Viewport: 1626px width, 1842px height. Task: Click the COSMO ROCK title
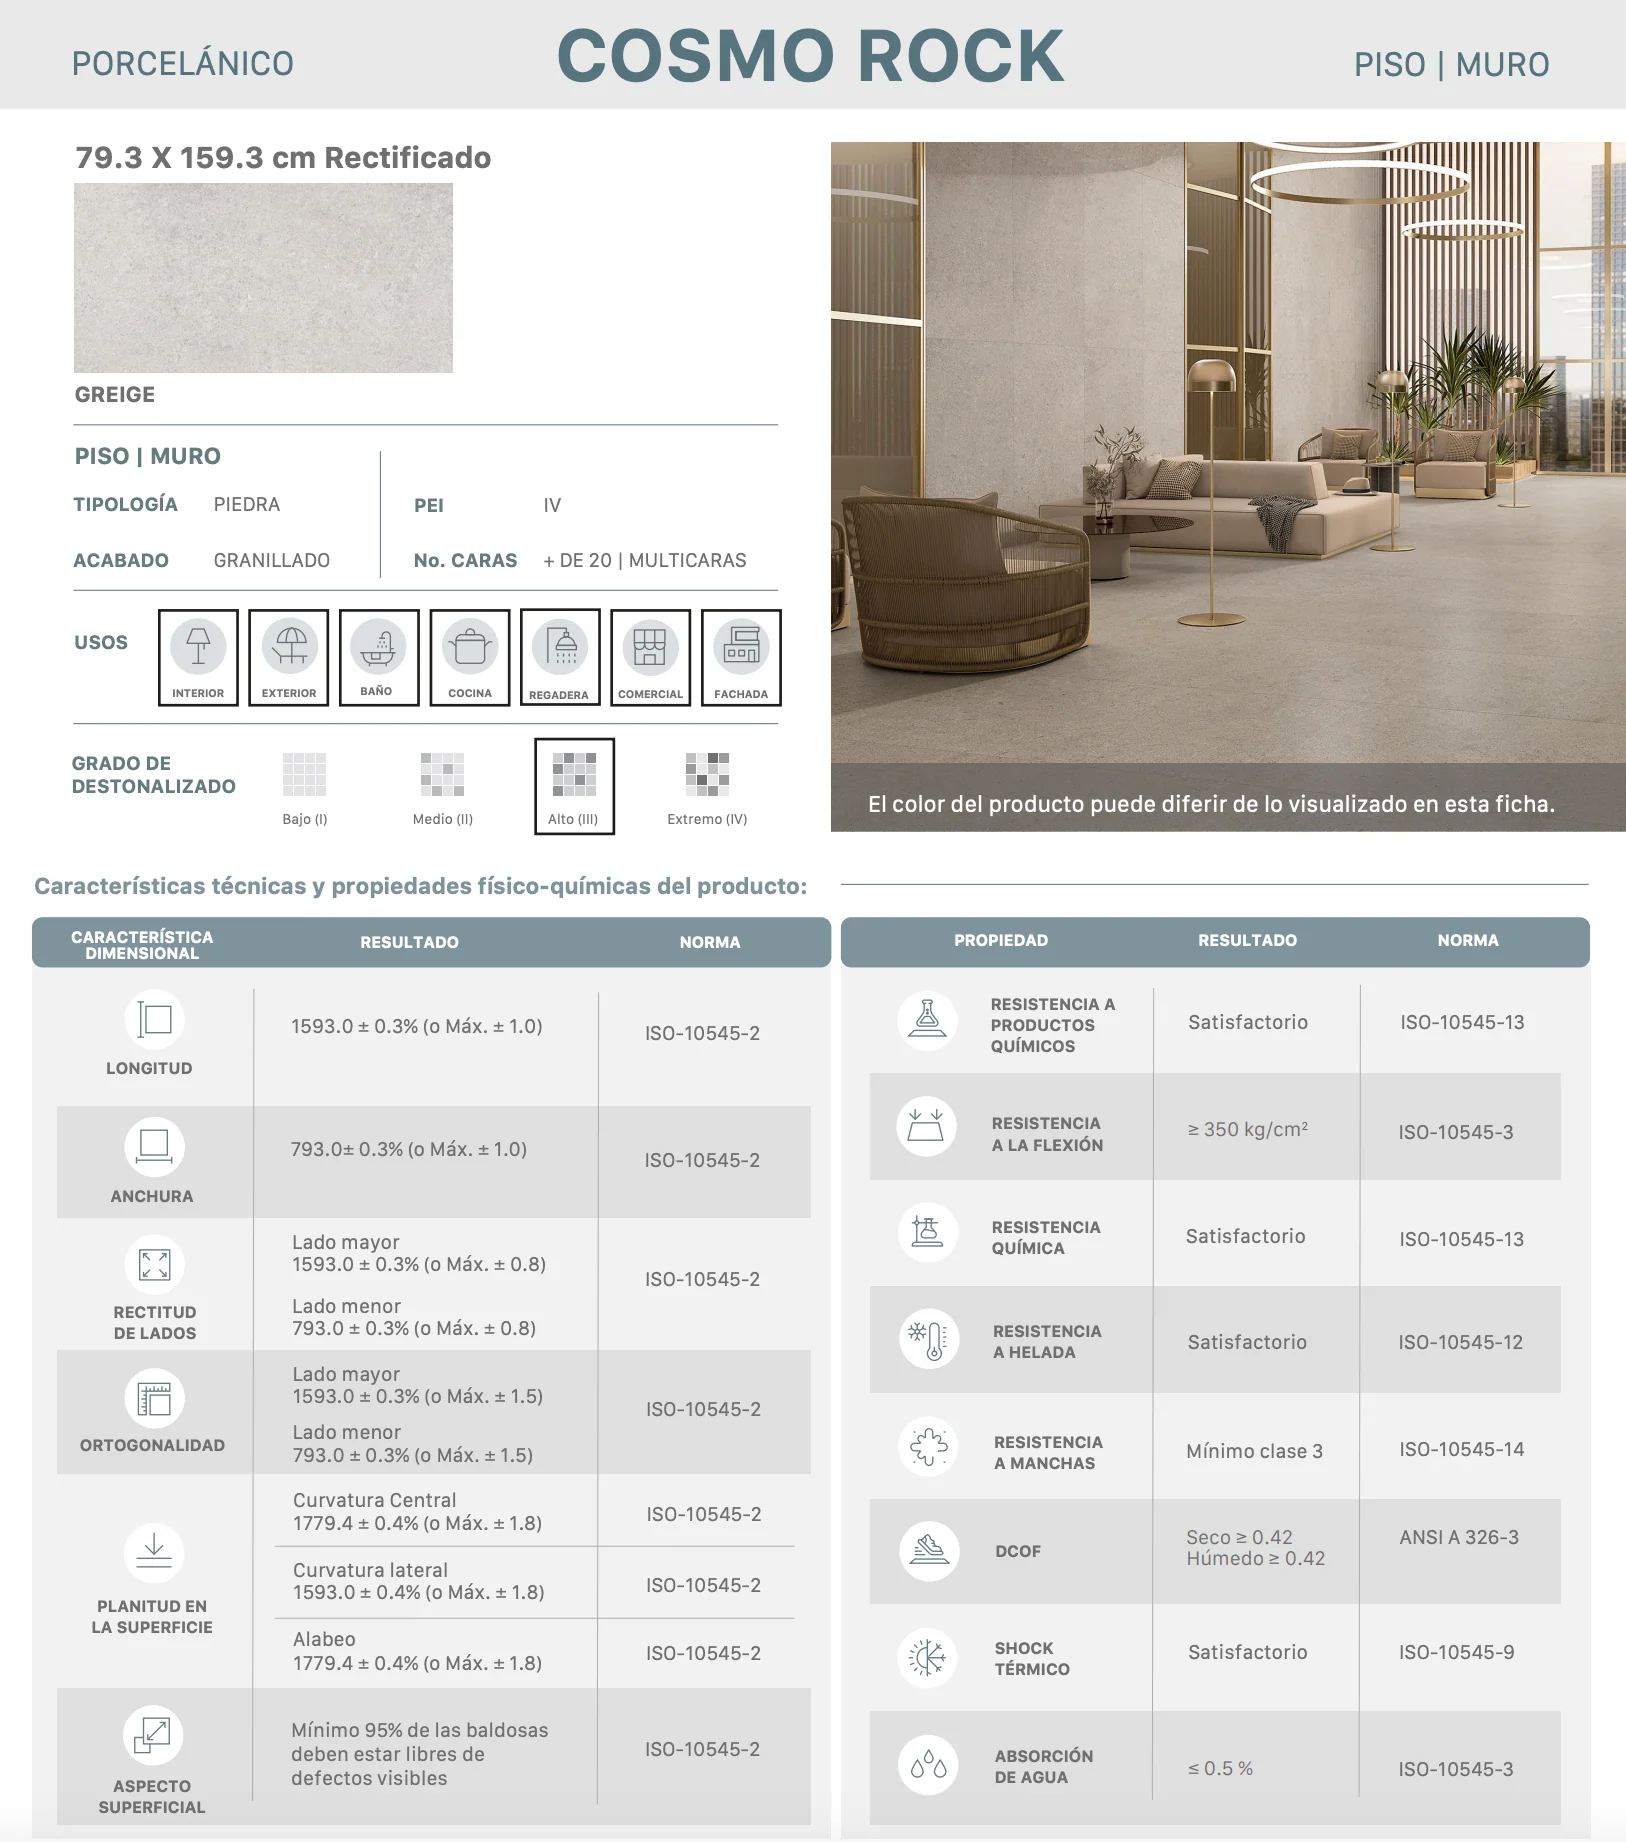pyautogui.click(x=811, y=56)
